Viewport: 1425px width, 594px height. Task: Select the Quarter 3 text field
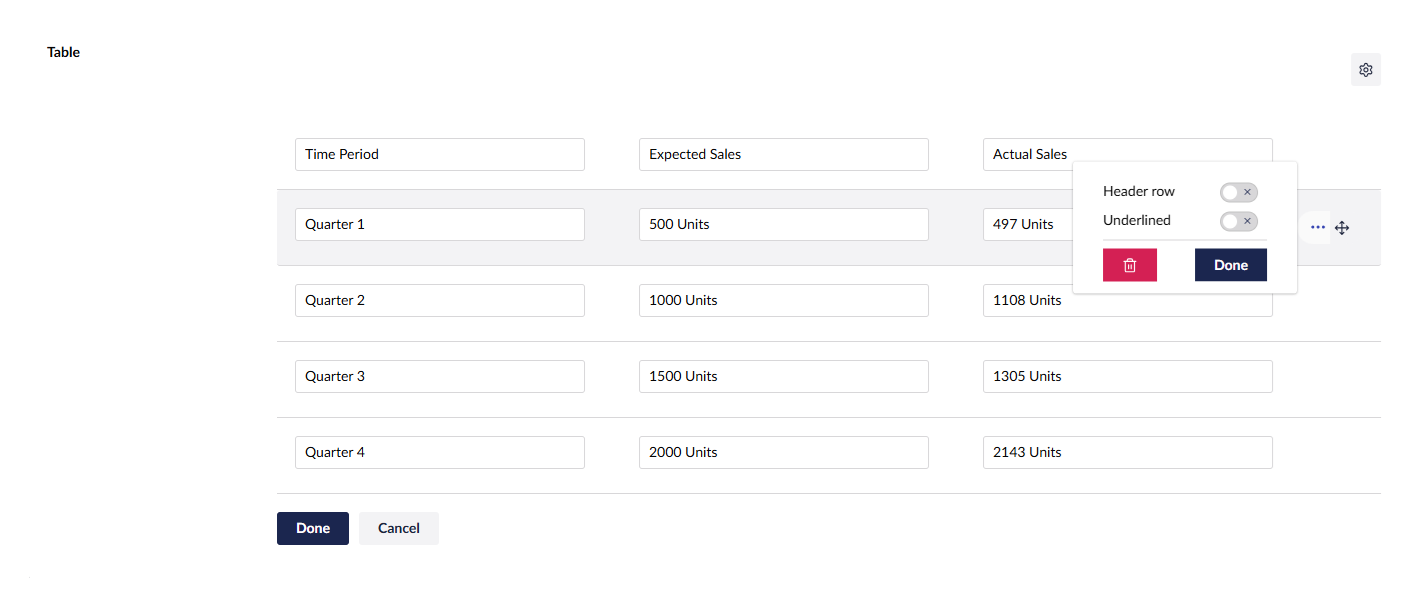click(439, 376)
